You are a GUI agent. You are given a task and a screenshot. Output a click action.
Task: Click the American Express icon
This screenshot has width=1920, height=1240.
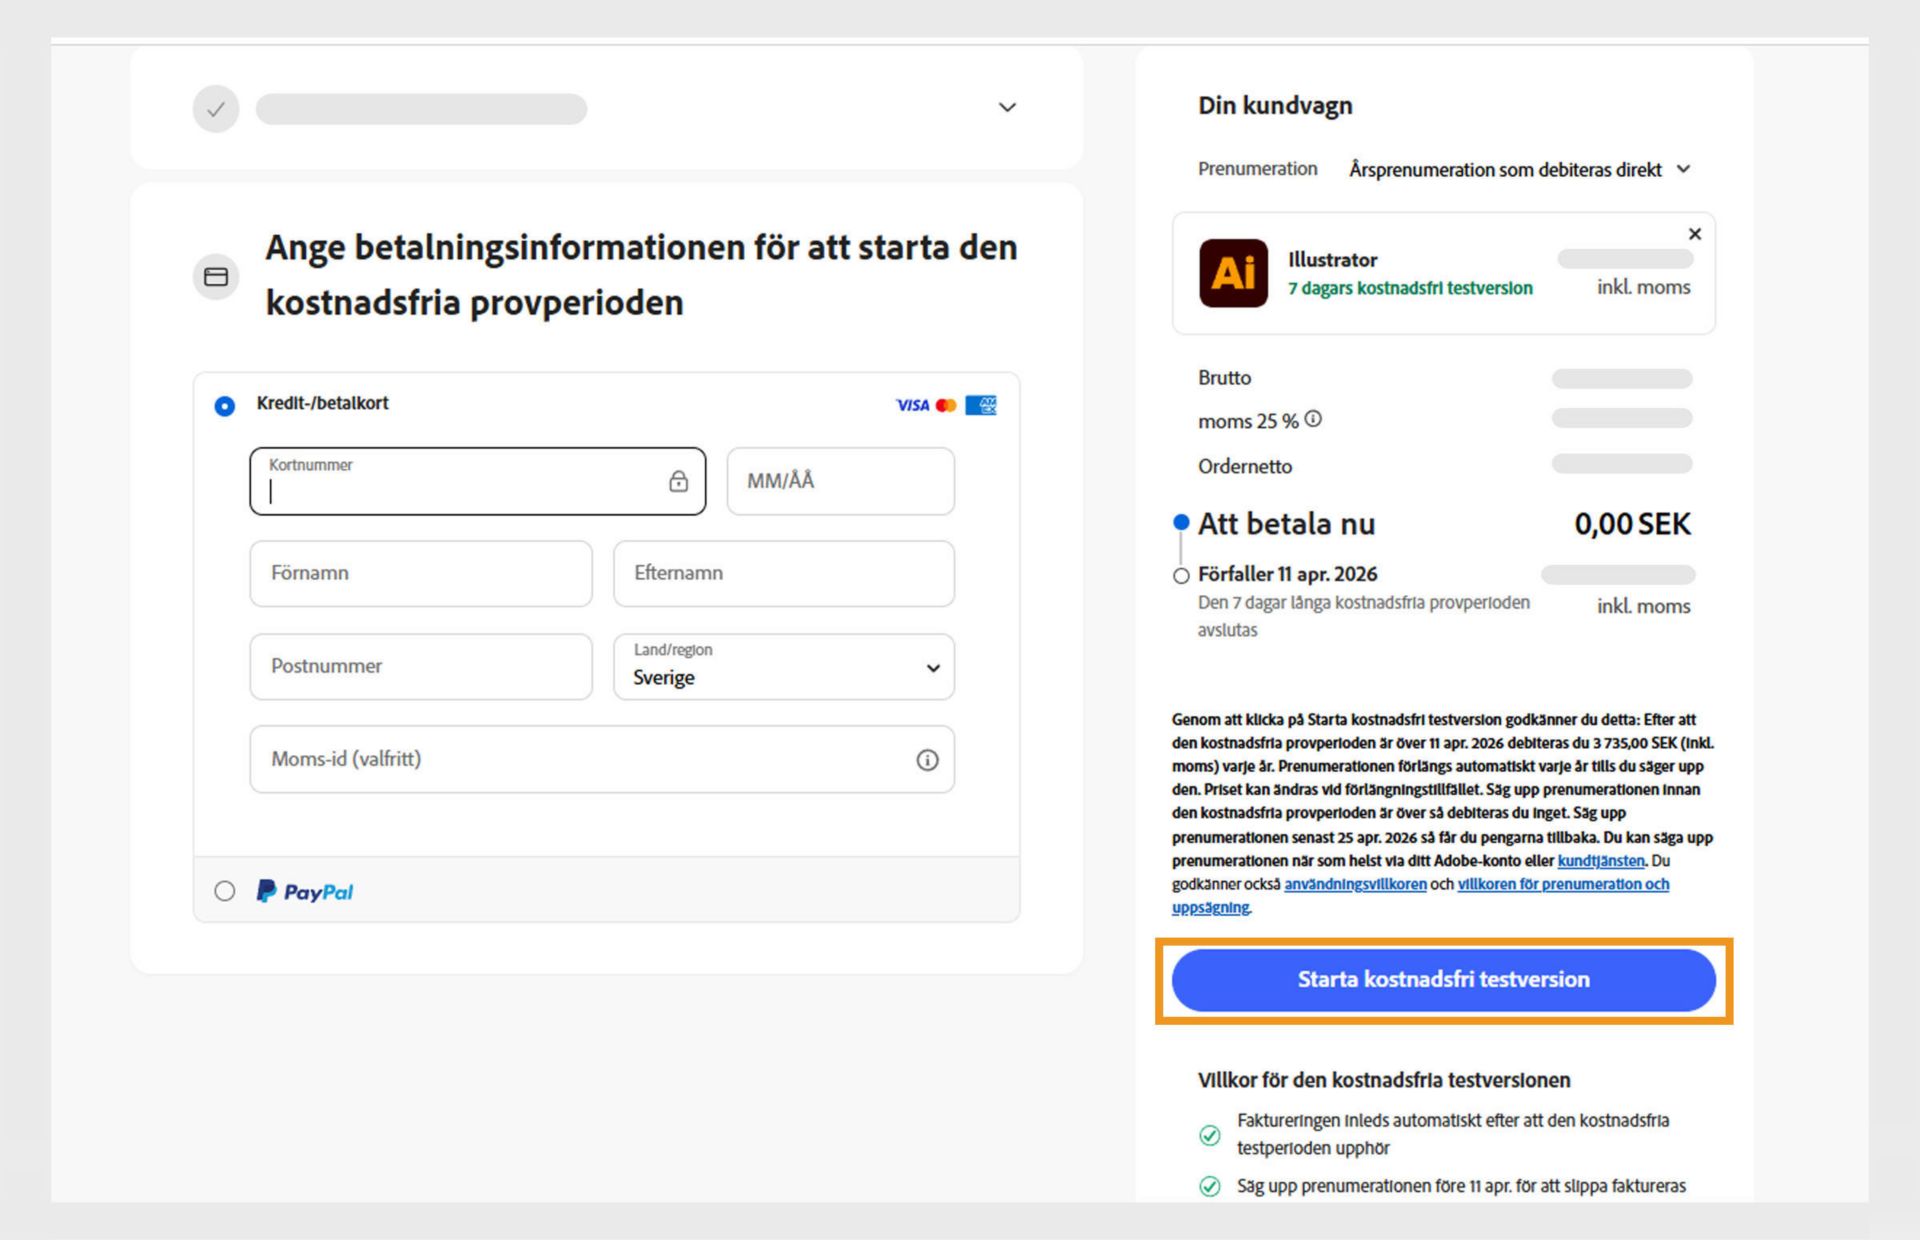coord(981,405)
